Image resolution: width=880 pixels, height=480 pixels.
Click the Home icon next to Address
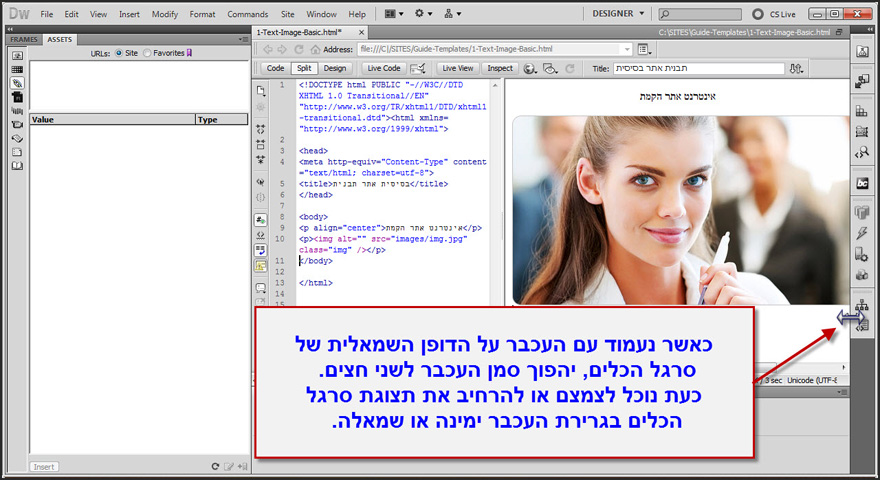pyautogui.click(x=315, y=49)
